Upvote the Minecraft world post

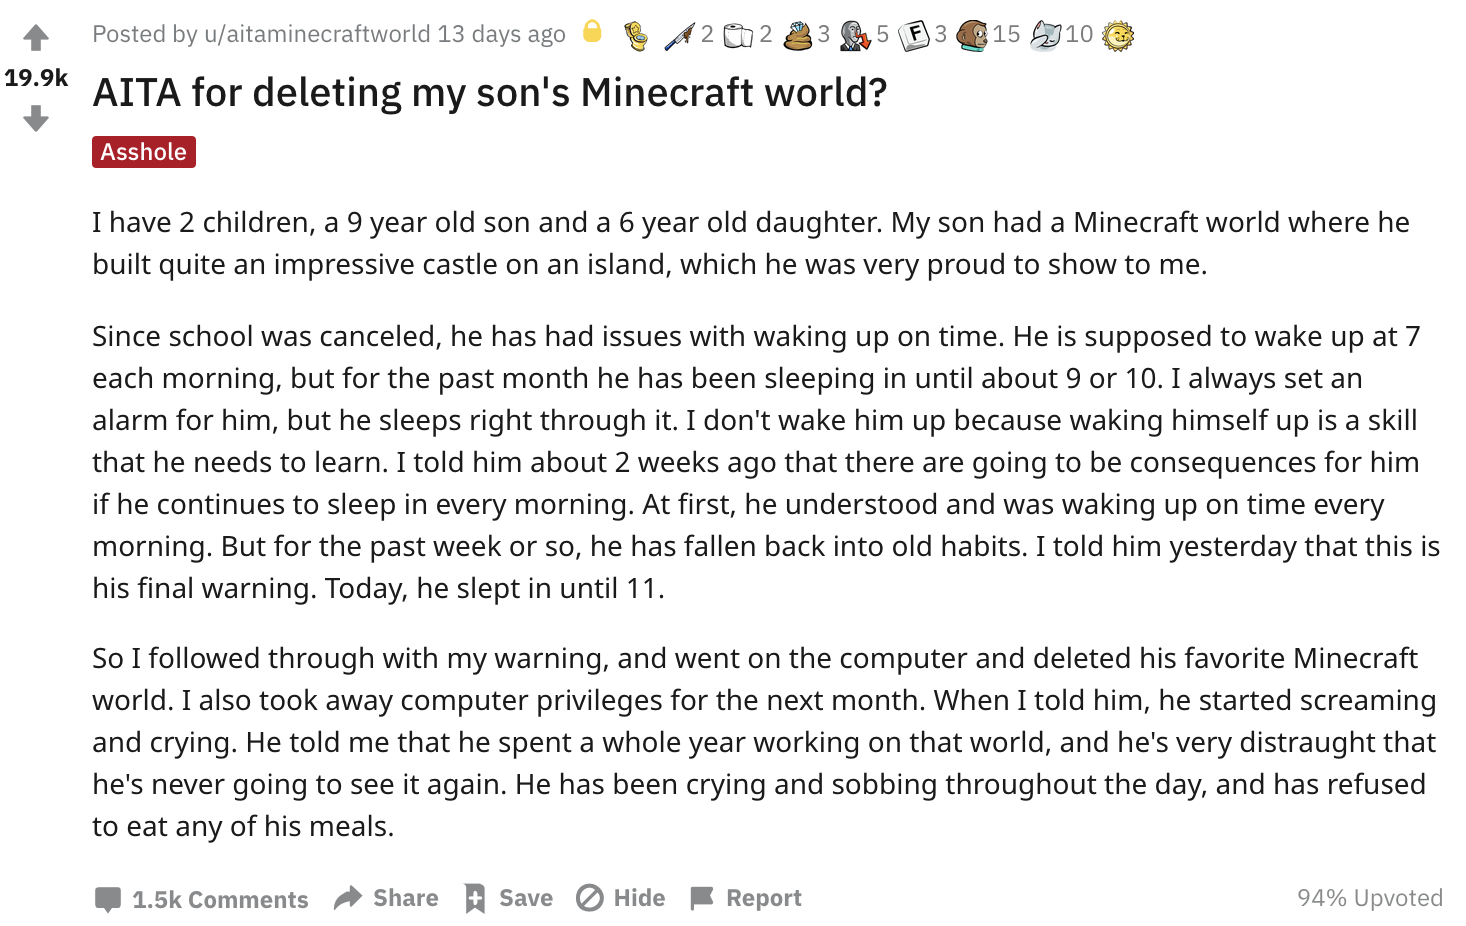pos(36,38)
